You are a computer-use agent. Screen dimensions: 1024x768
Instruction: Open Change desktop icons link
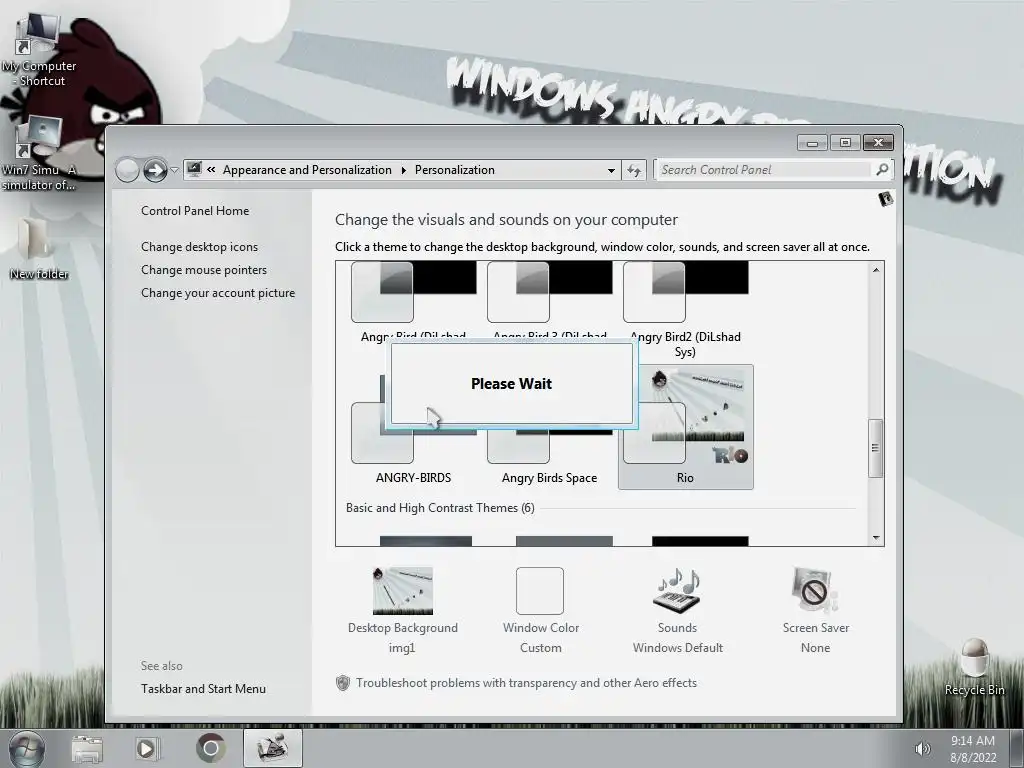click(x=199, y=247)
